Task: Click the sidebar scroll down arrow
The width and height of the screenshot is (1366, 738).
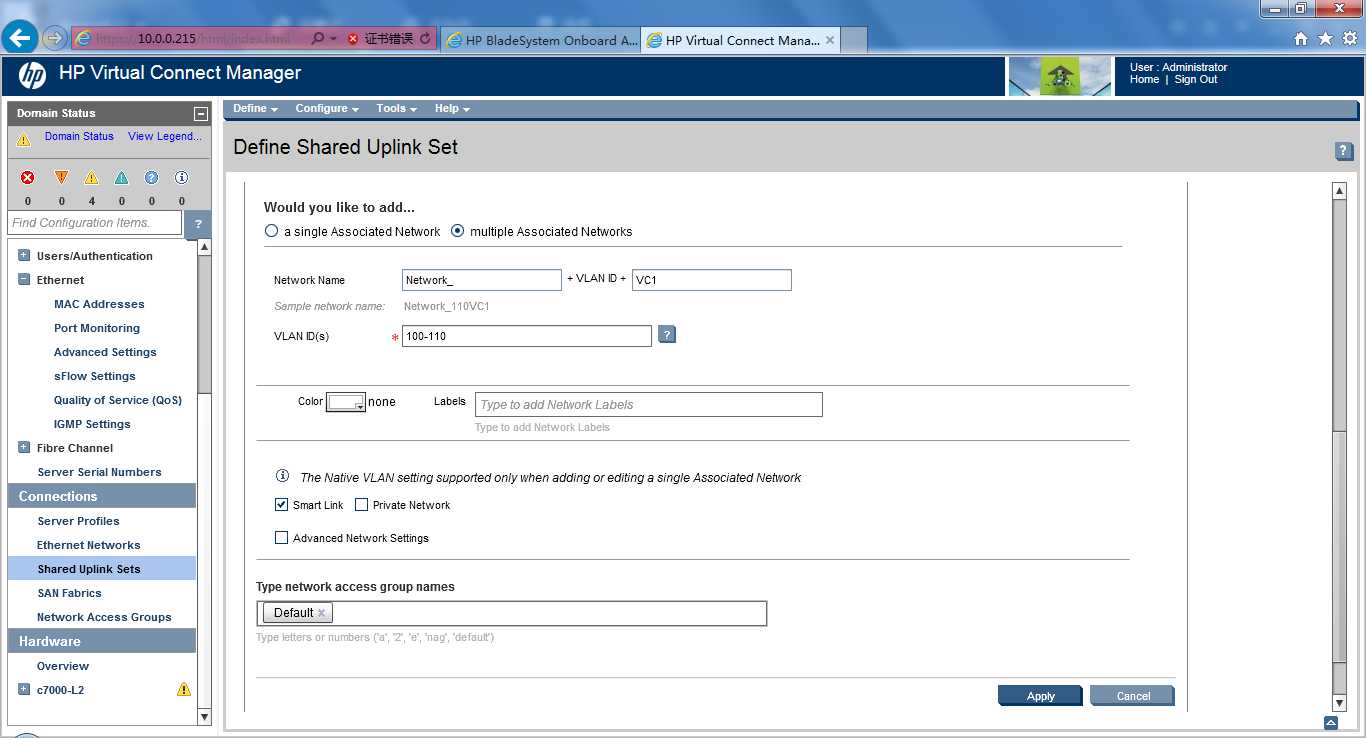Action: point(204,716)
